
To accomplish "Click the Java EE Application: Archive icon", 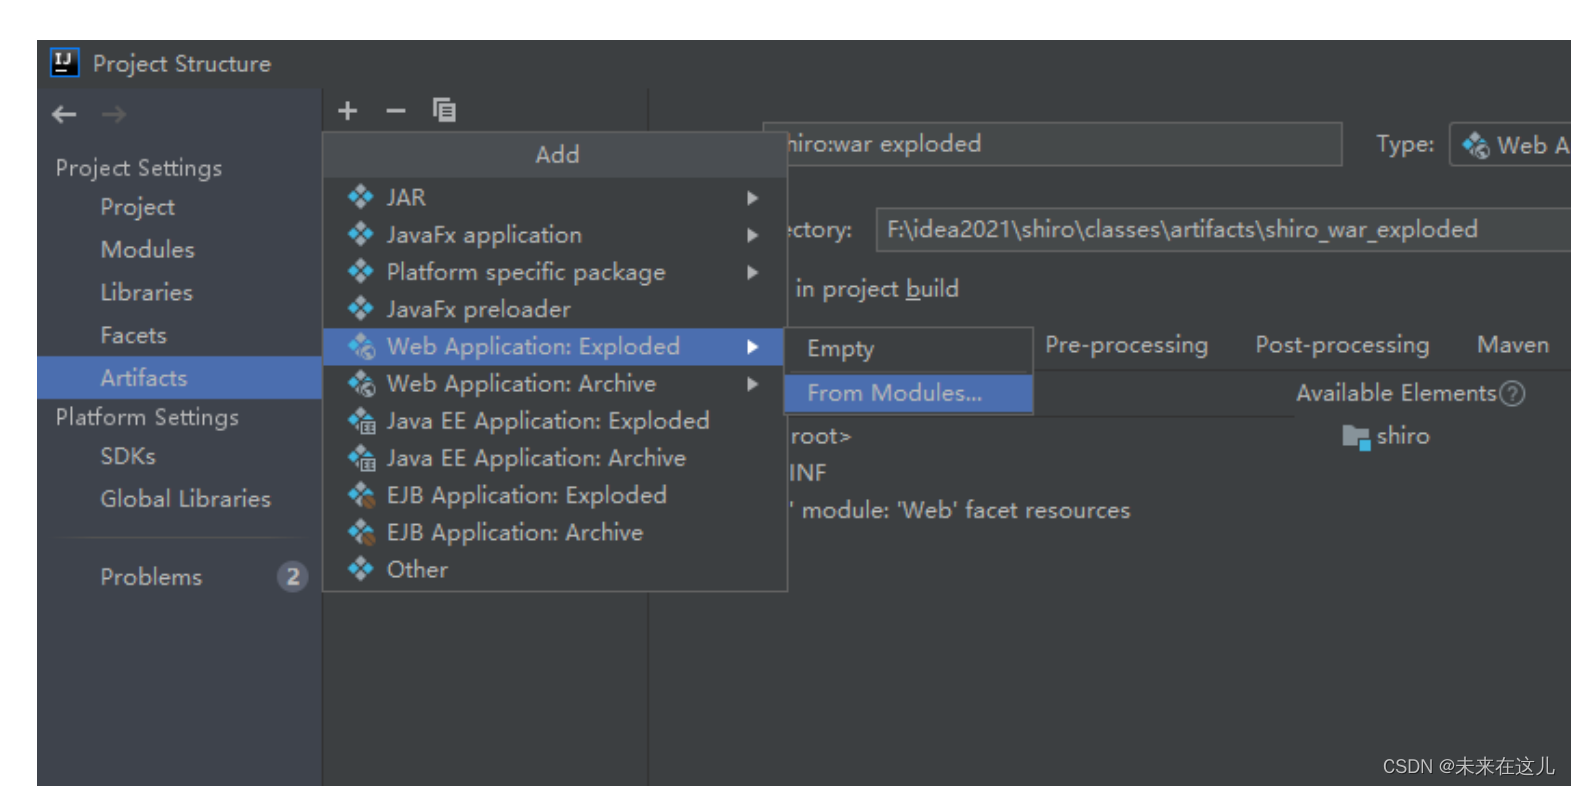I will (x=361, y=458).
